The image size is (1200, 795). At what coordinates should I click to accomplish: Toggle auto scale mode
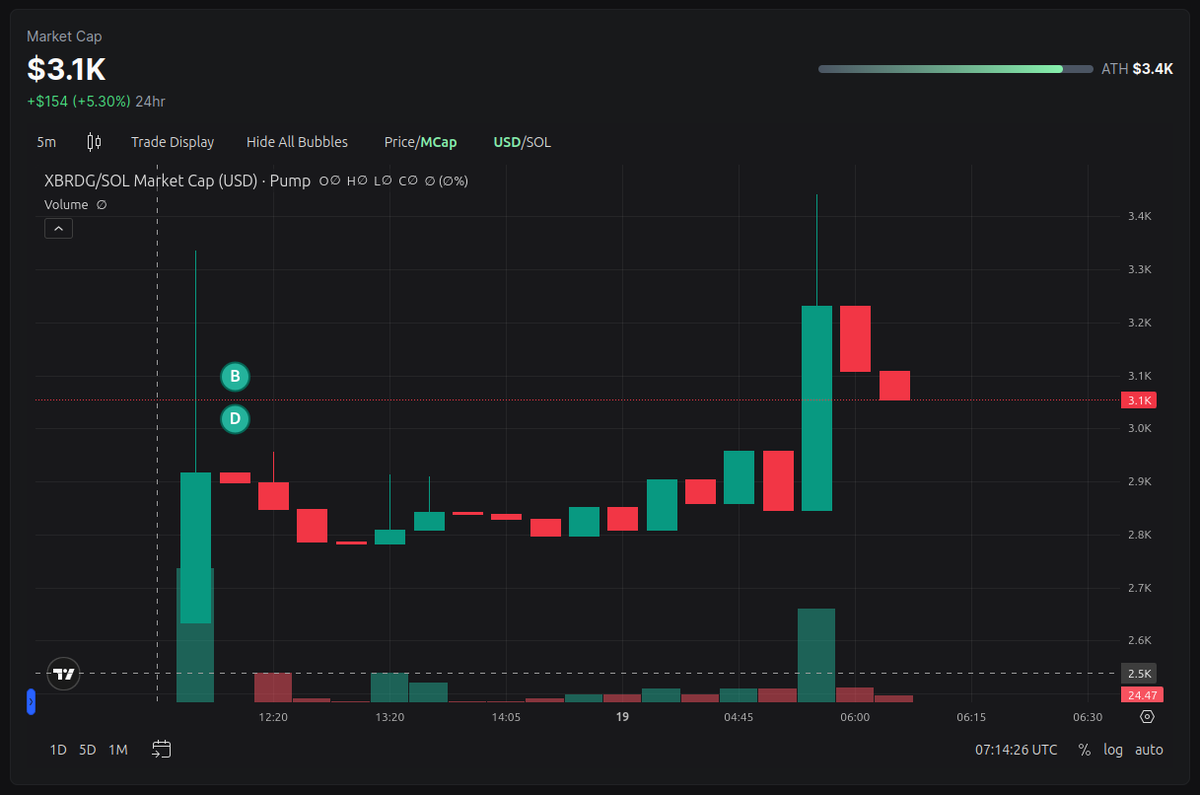[x=1149, y=749]
